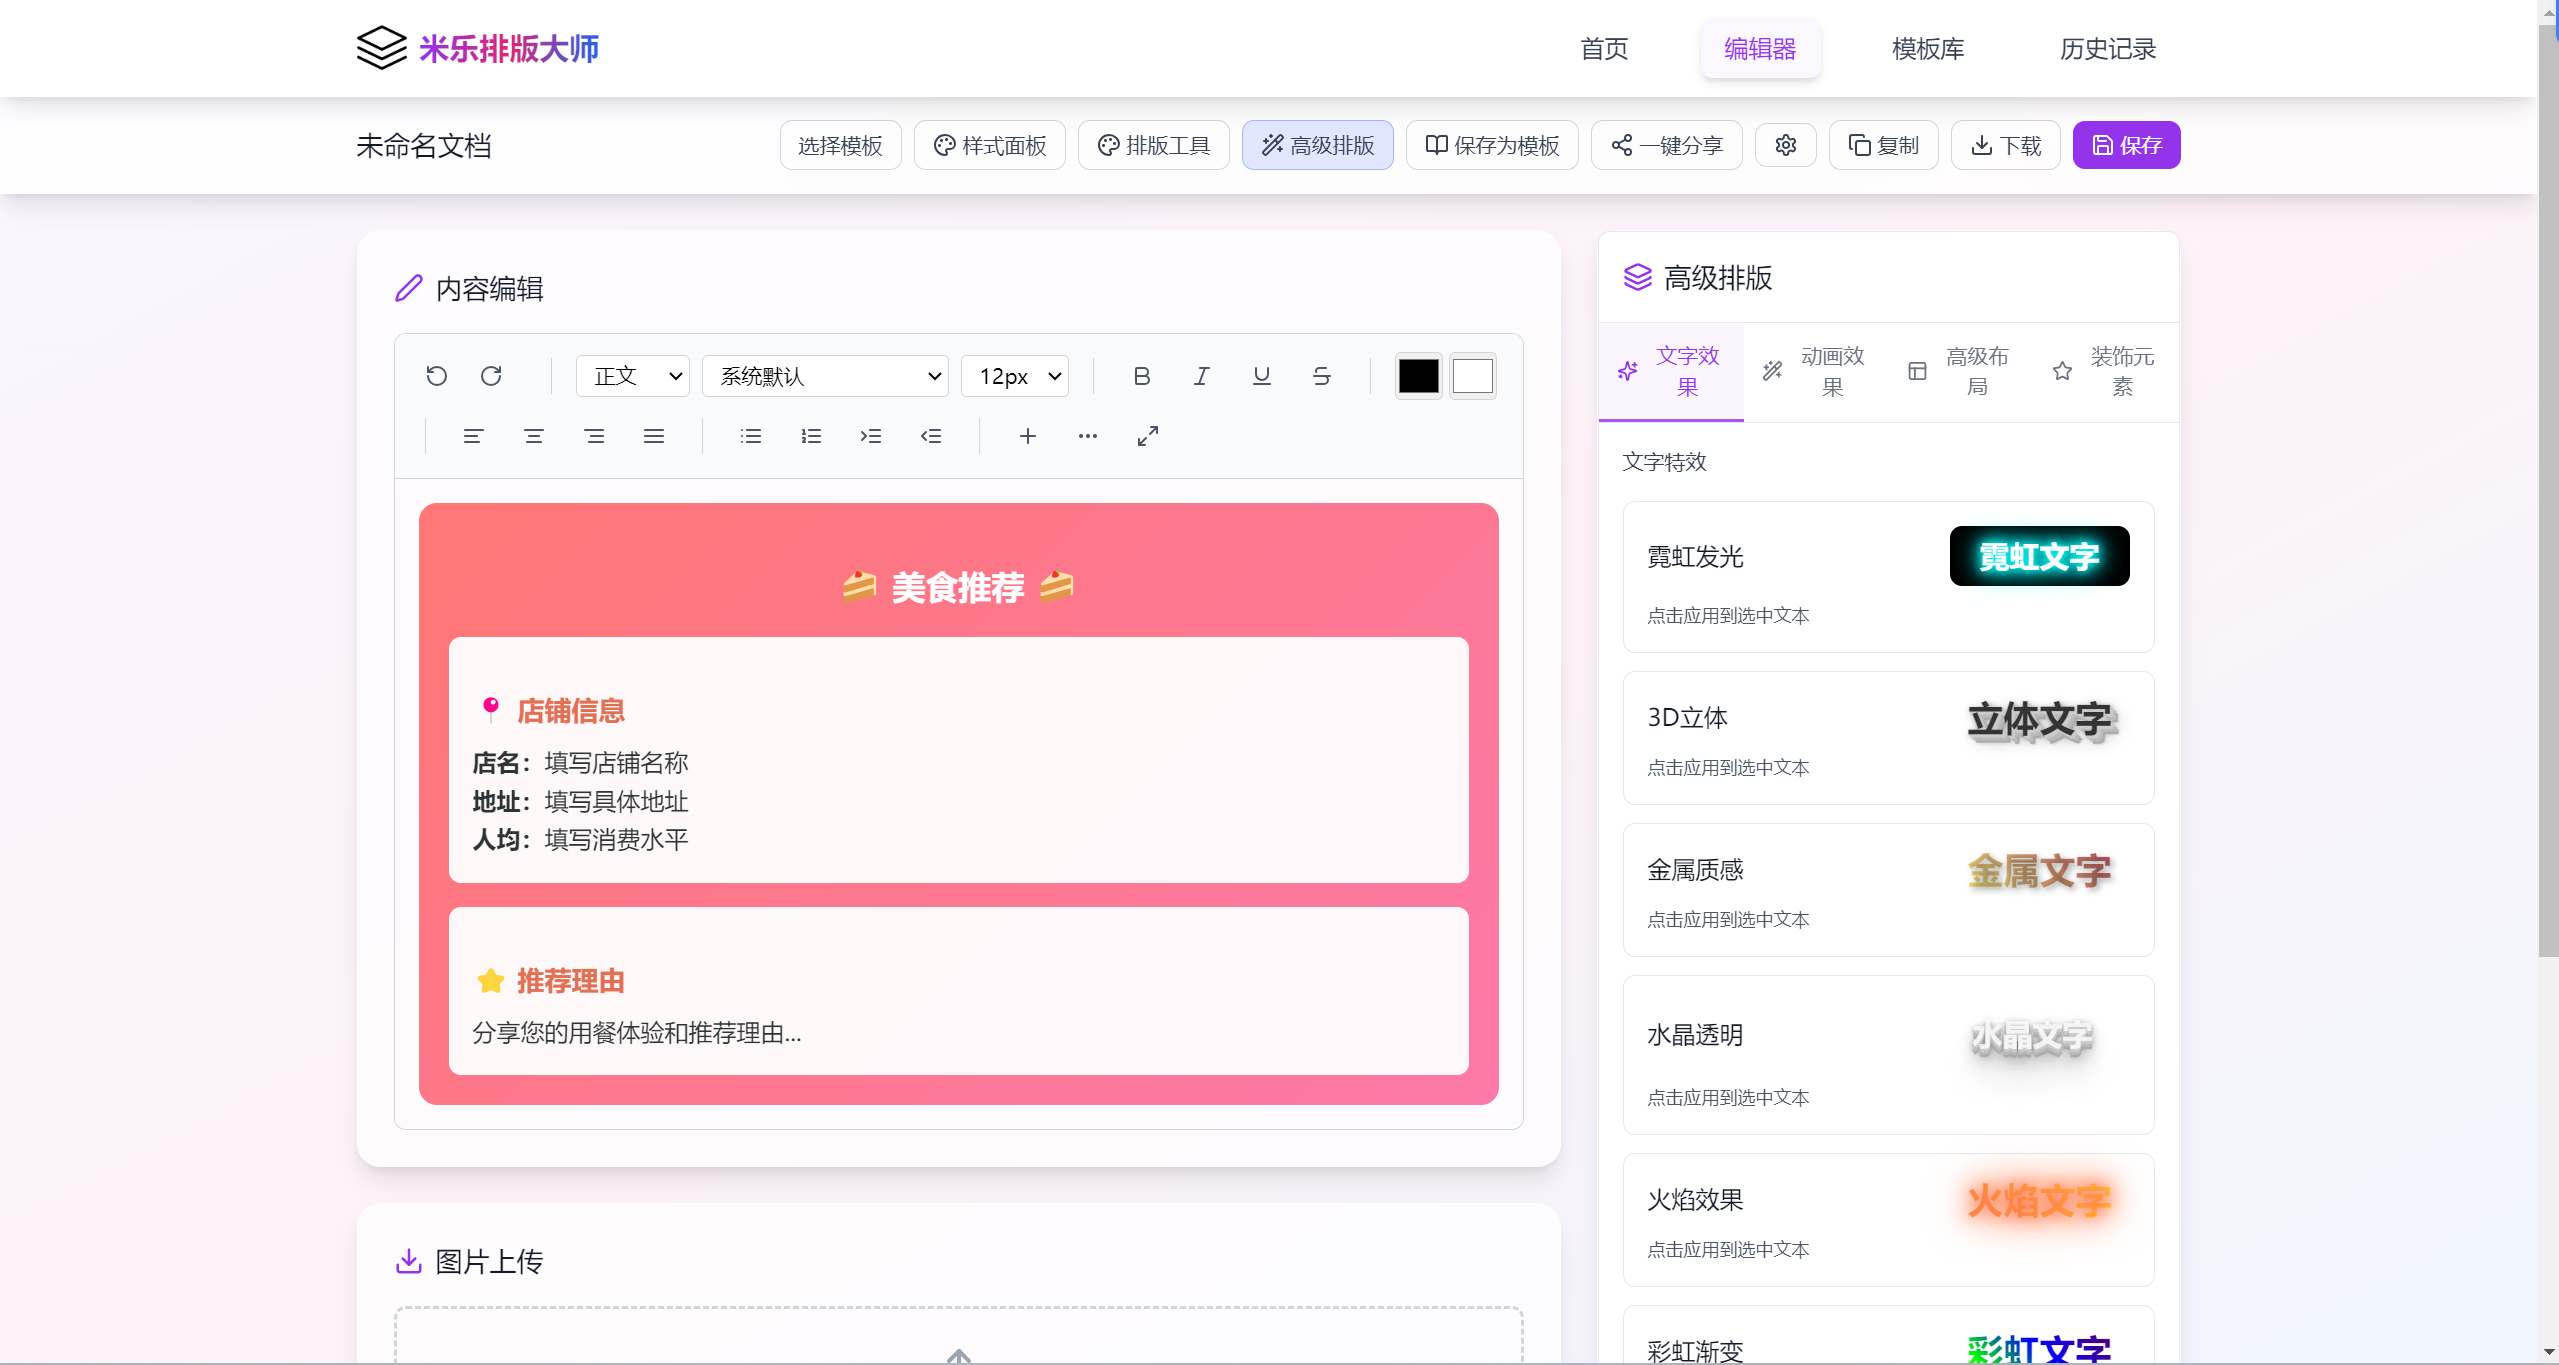Screen dimensions: 2559x1365
Task: Center align the text
Action: tap(533, 436)
